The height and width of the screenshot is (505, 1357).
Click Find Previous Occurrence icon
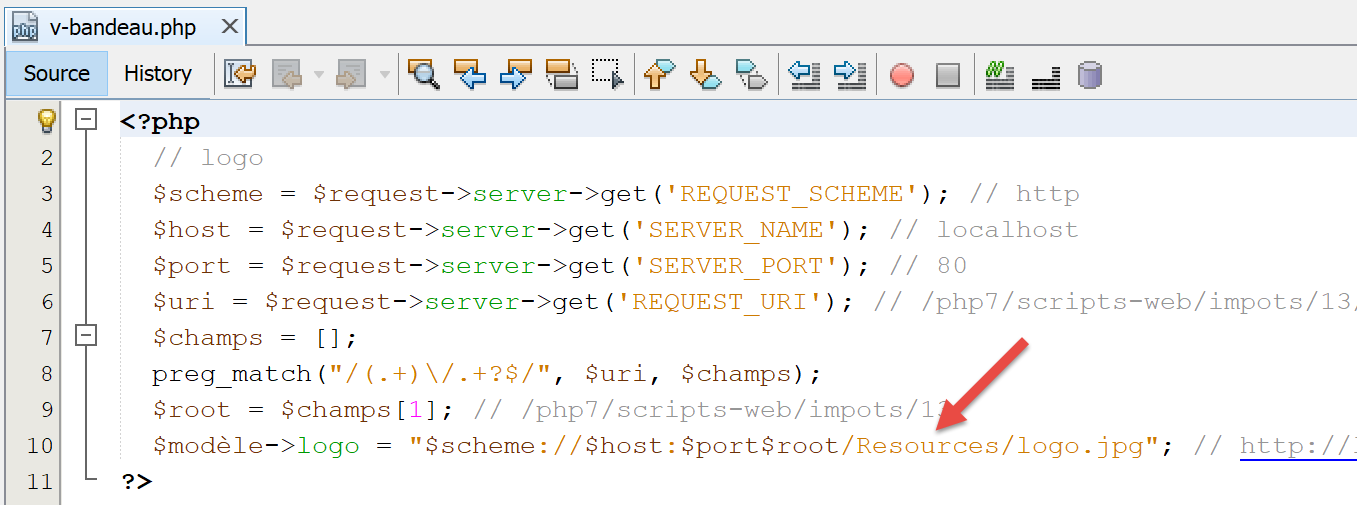[469, 74]
